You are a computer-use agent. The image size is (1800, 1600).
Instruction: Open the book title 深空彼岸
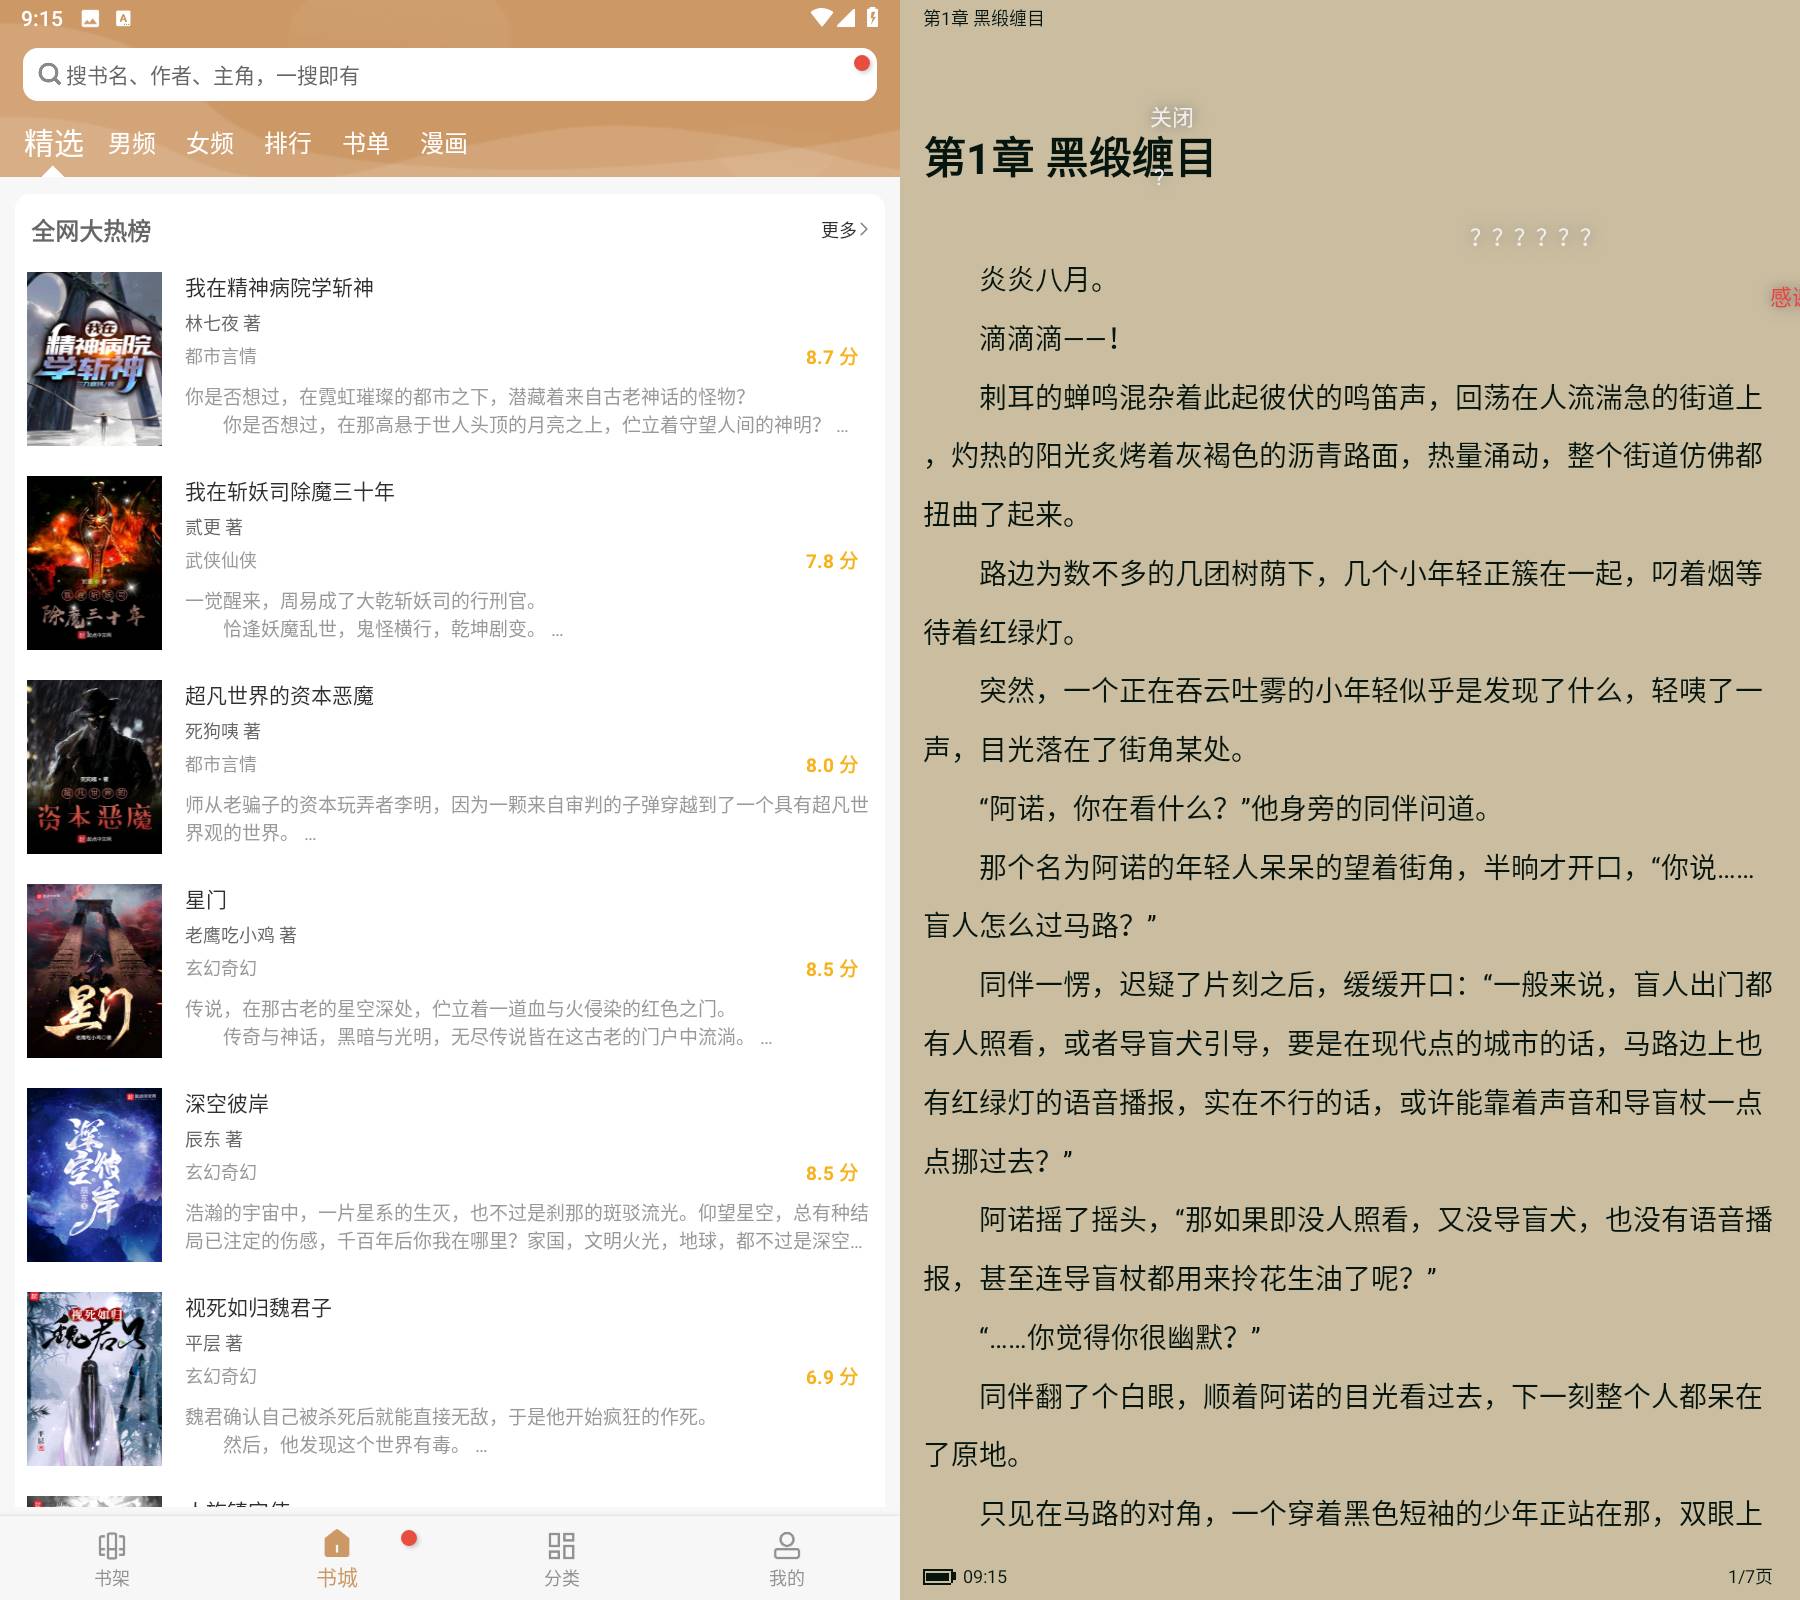pyautogui.click(x=227, y=1104)
